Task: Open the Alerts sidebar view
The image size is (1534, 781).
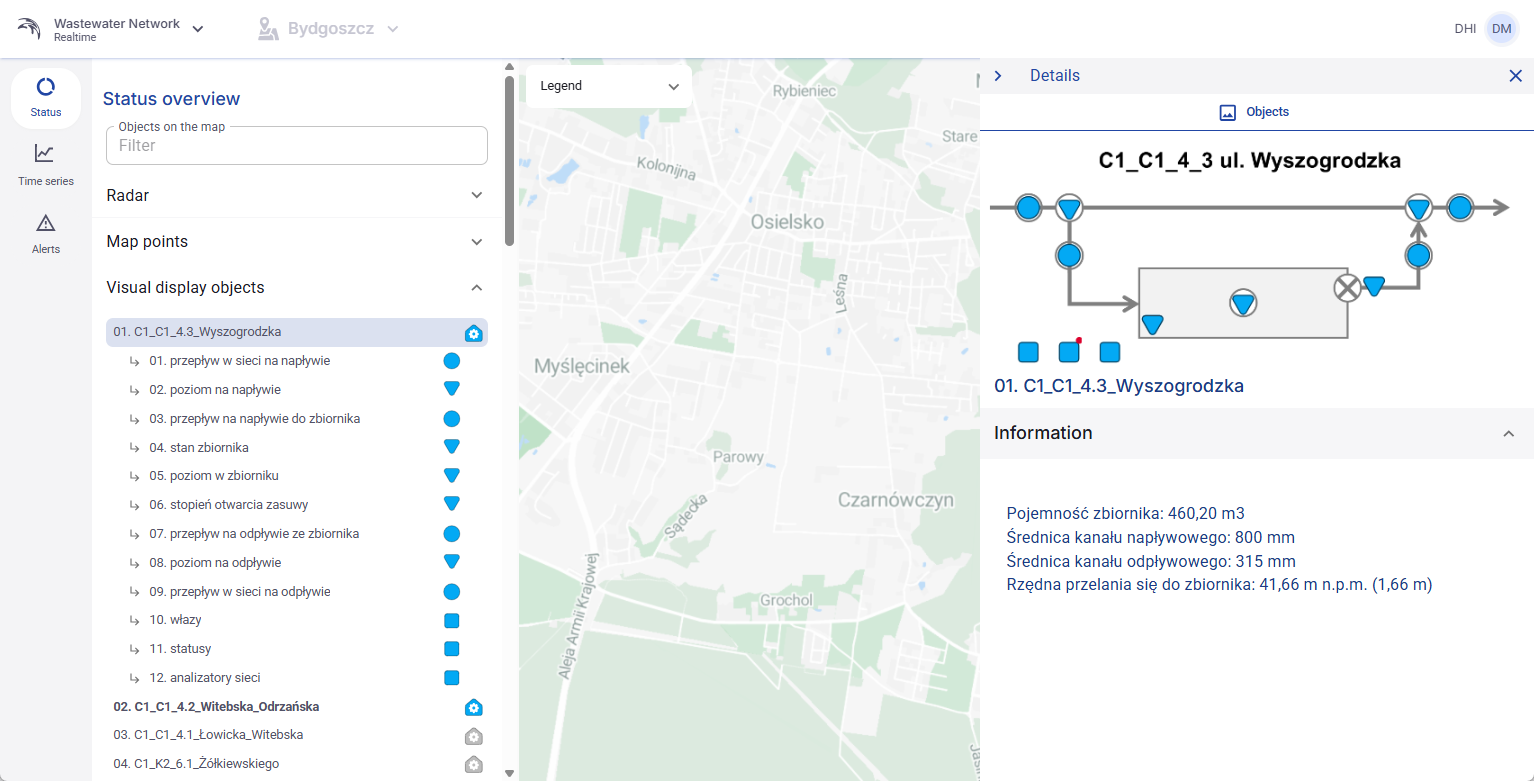Action: click(46, 234)
